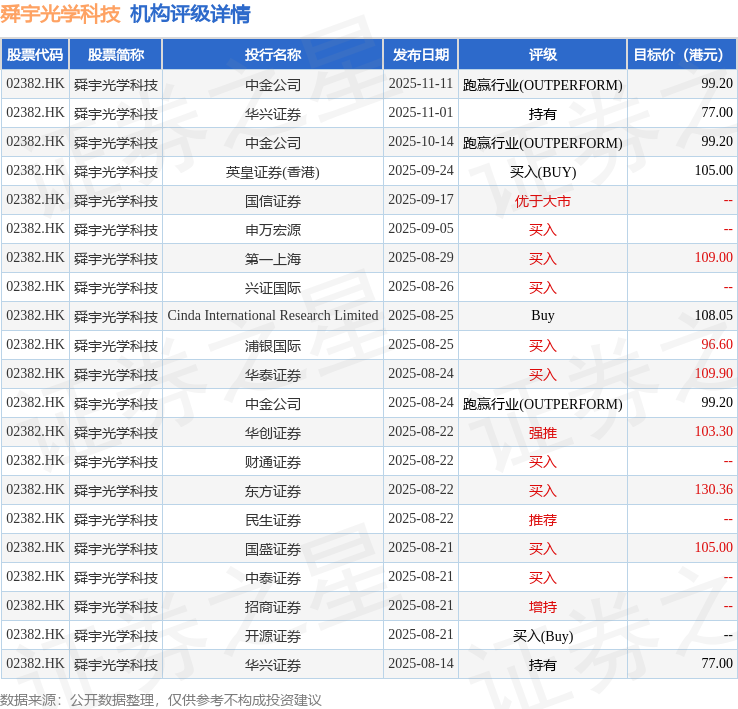
Task: Select the 国盛证券 cell
Action: coord(273,549)
